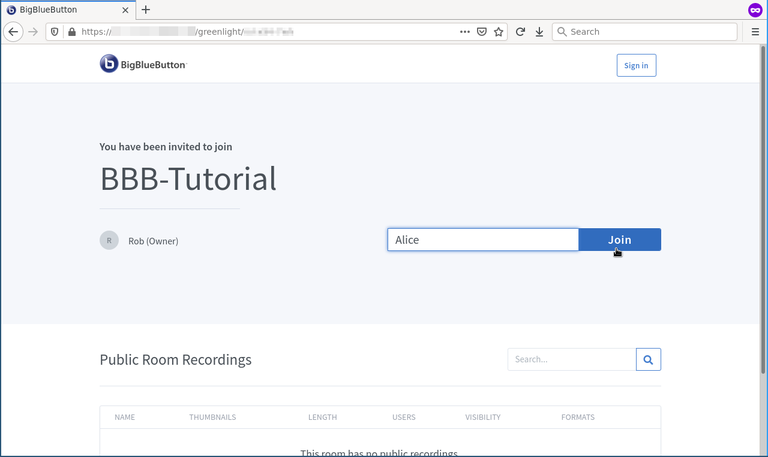The height and width of the screenshot is (457, 768).
Task: Open the downloads arrow icon
Action: pyautogui.click(x=539, y=32)
